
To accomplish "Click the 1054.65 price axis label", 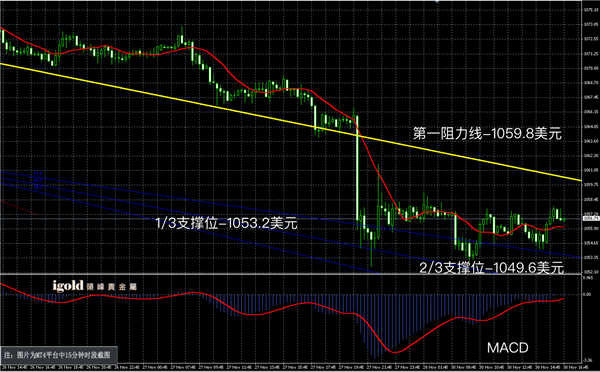I will click(590, 243).
